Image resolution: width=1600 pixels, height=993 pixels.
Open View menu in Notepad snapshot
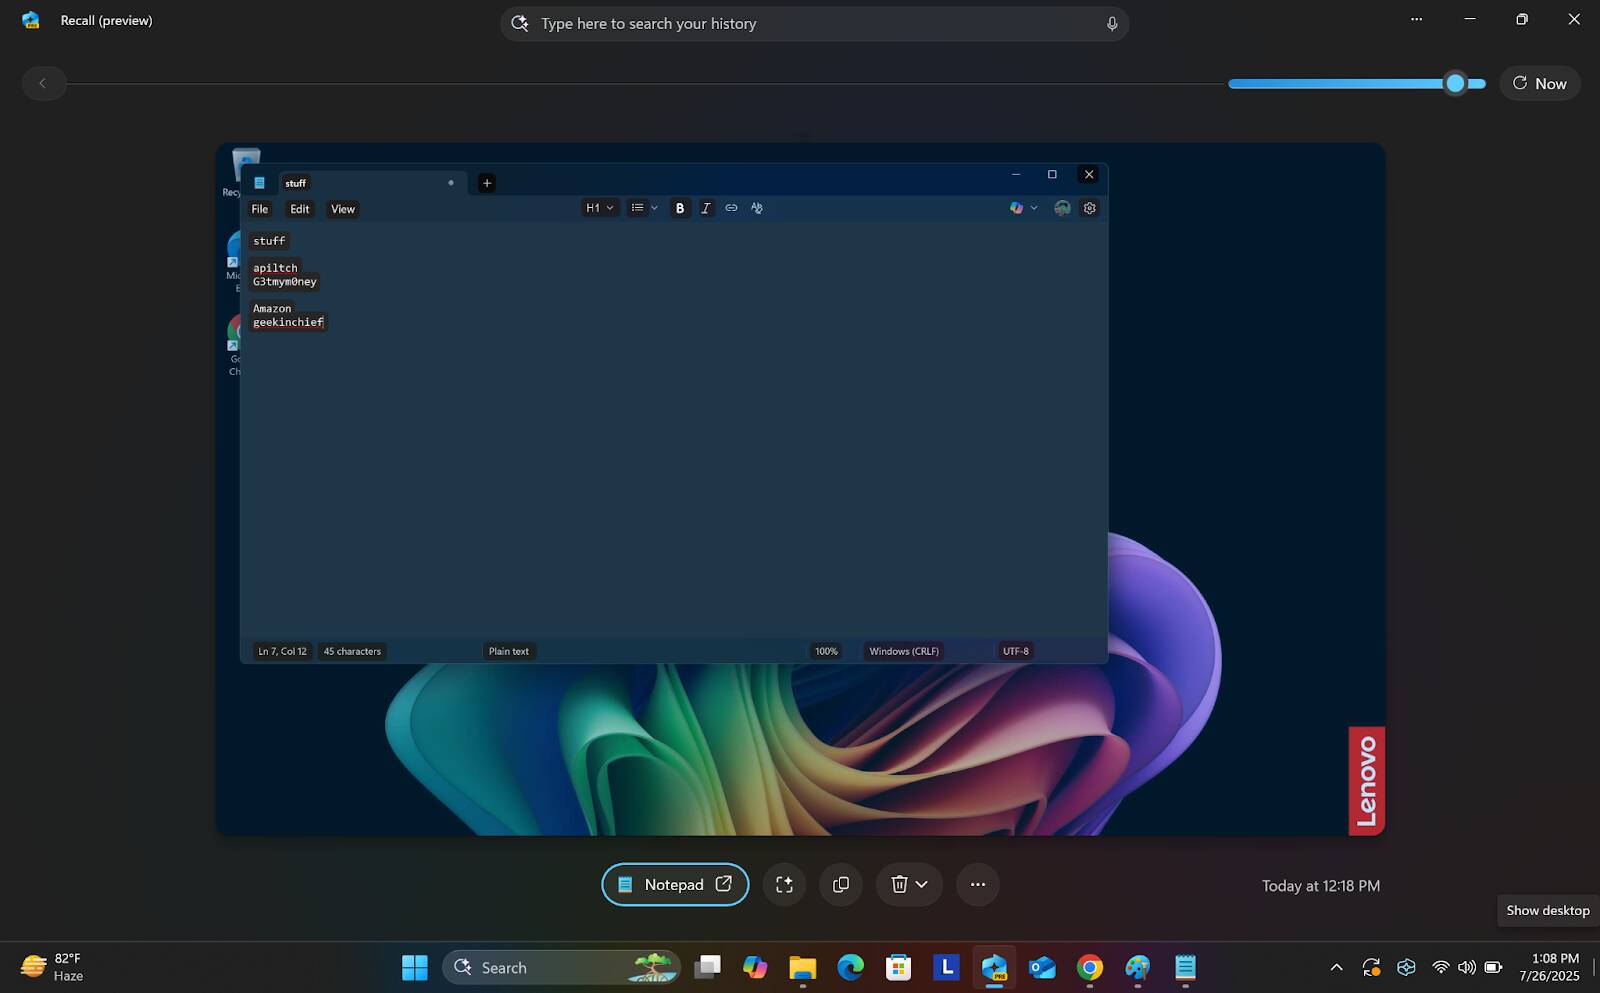click(343, 209)
